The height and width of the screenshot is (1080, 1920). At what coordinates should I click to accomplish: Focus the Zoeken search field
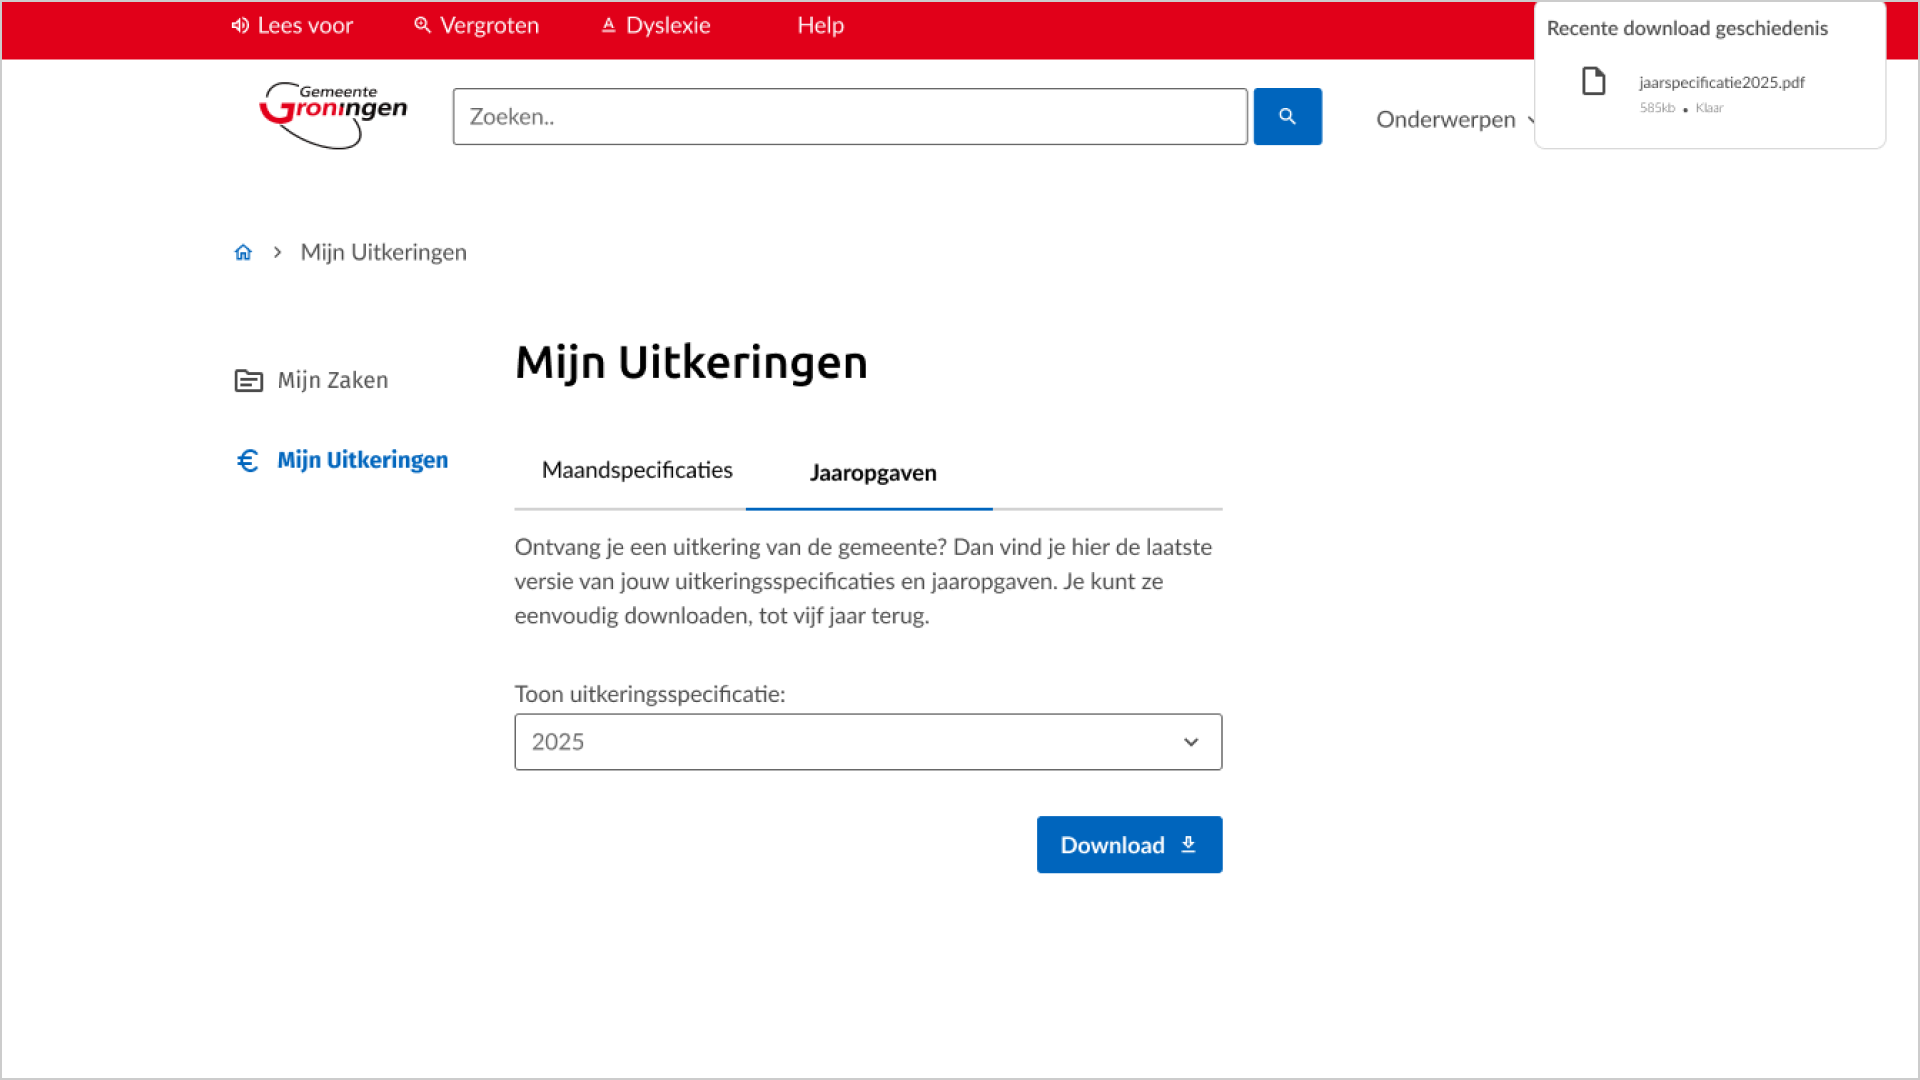pos(850,116)
